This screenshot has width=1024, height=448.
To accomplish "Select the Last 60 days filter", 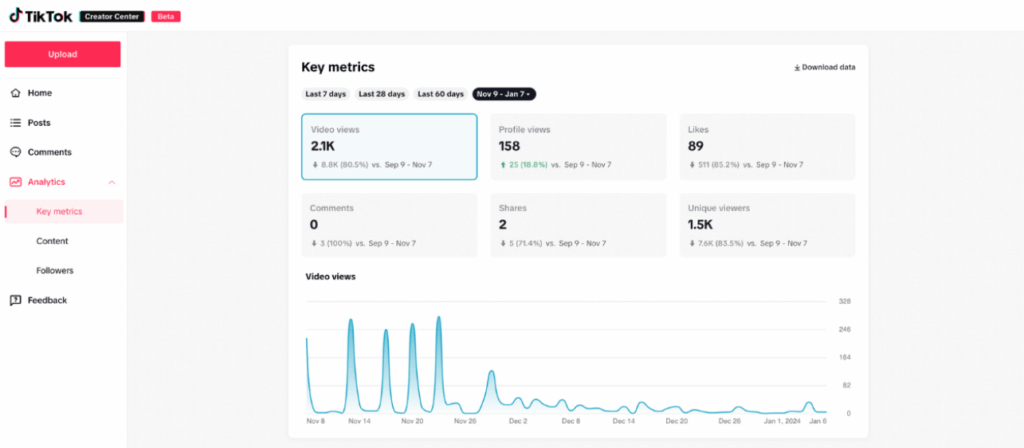I will coord(441,94).
